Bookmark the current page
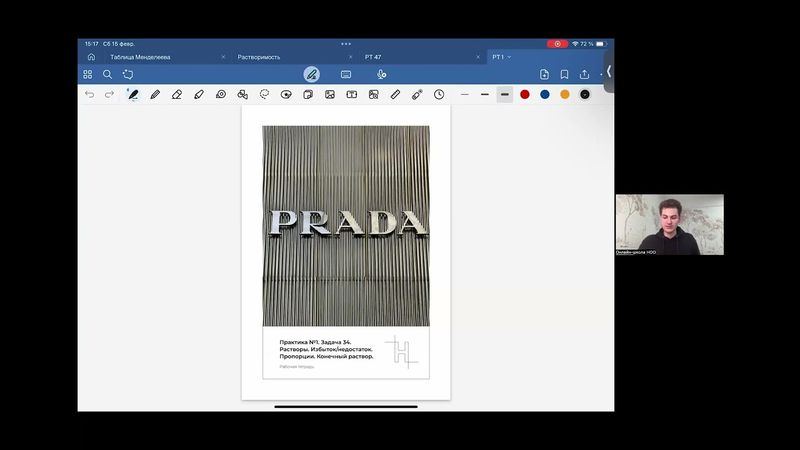This screenshot has height=450, width=800. 564,74
